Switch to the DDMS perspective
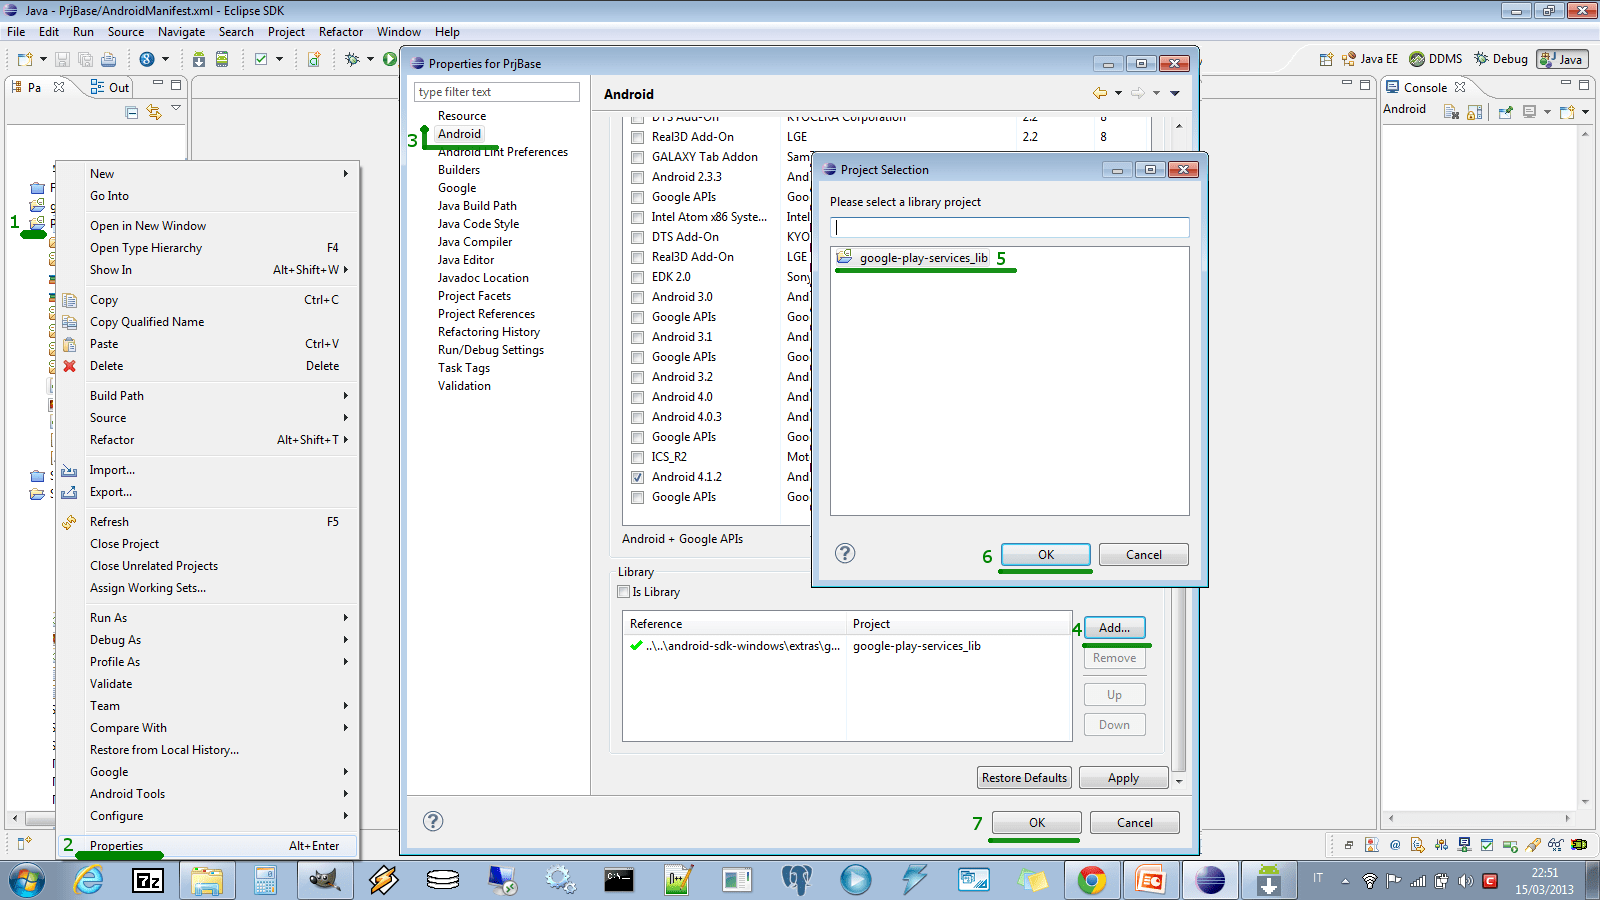The width and height of the screenshot is (1600, 900). tap(1436, 59)
